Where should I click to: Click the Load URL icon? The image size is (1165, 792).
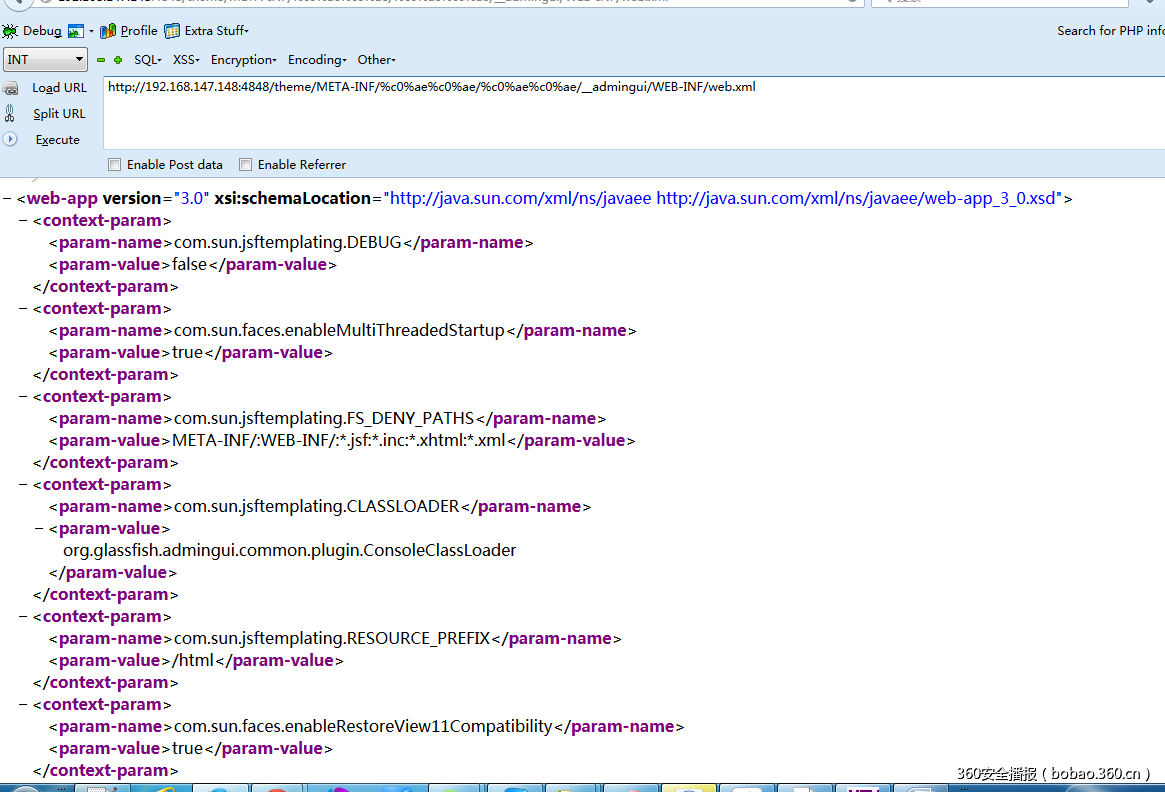click(x=11, y=88)
